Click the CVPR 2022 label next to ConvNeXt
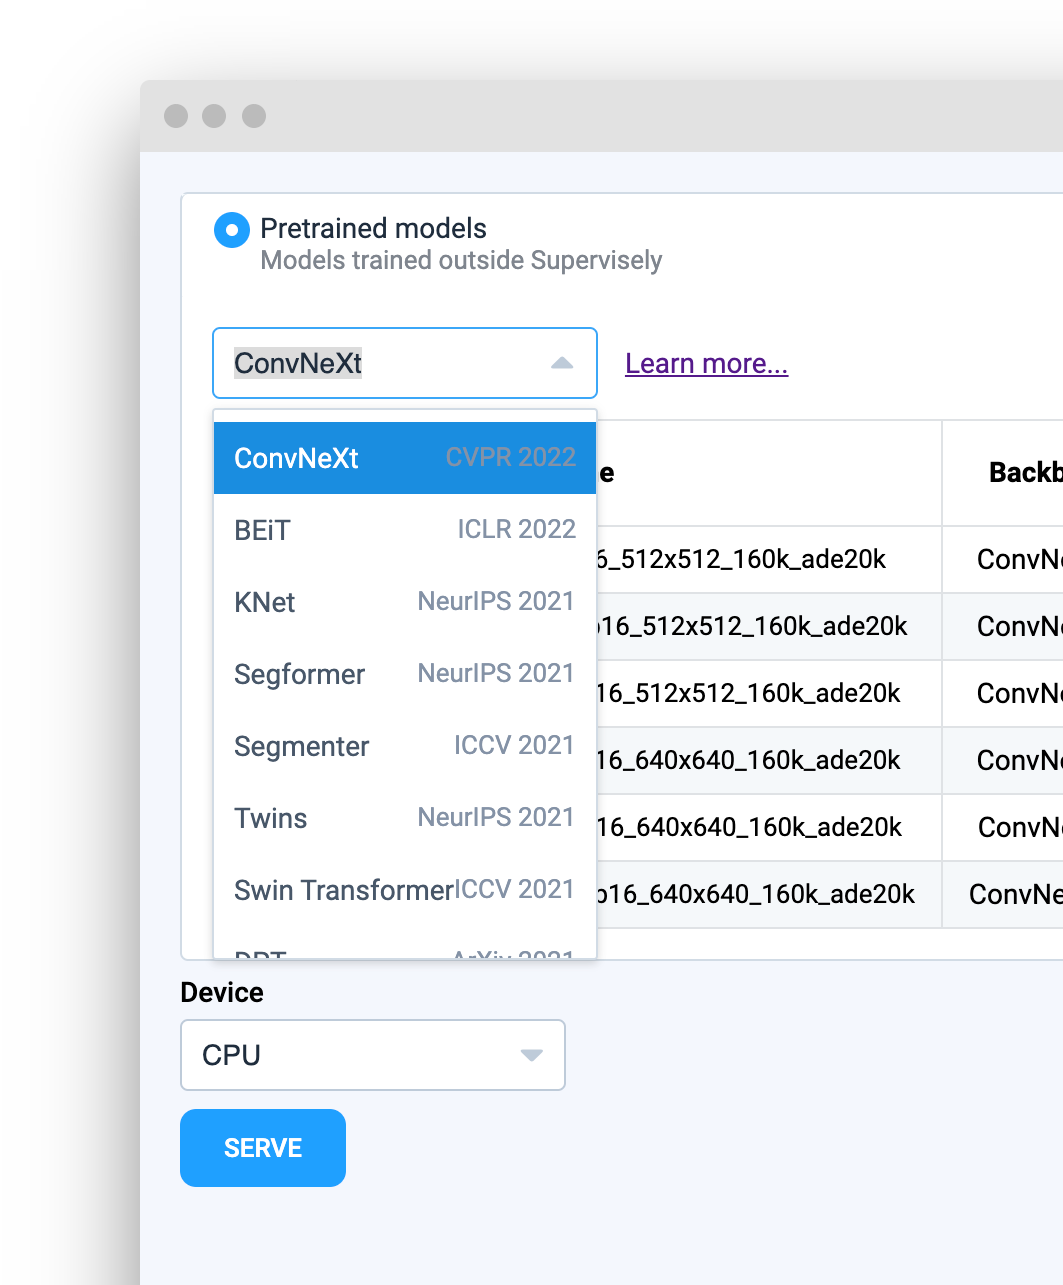 point(510,456)
